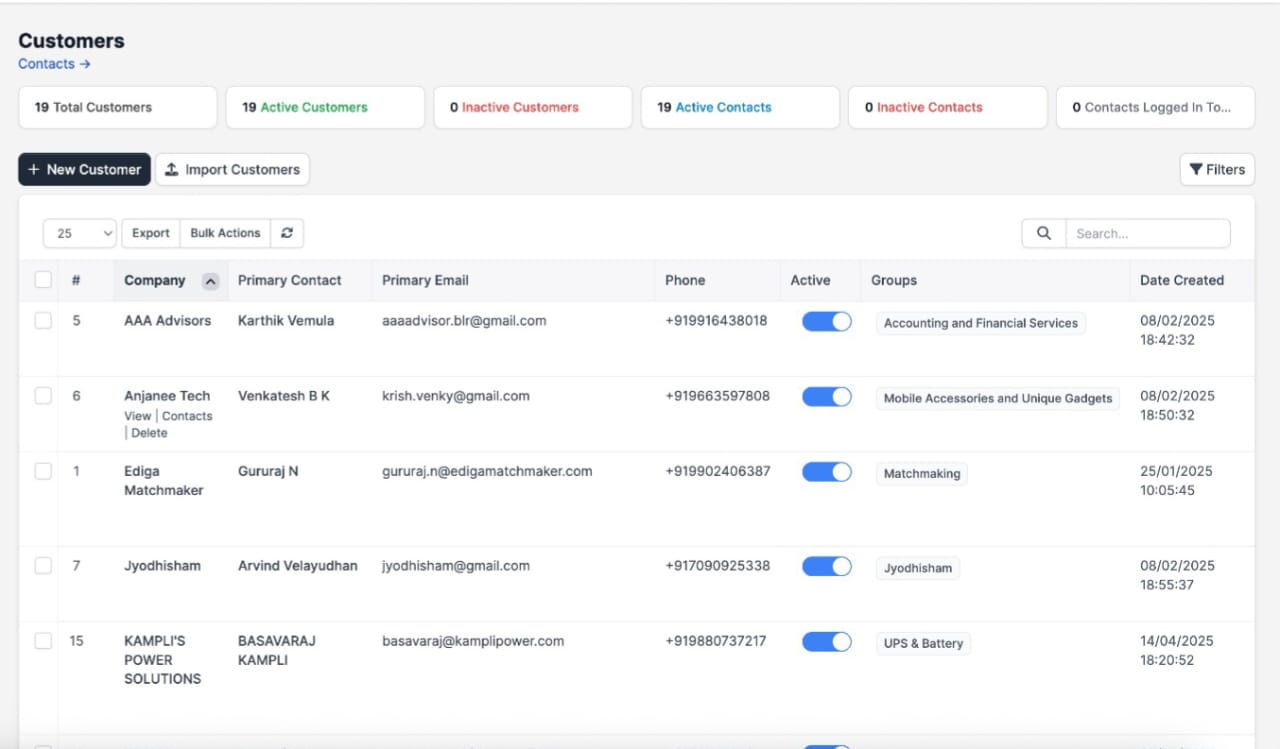Screen dimensions: 1280x749
Task: Click Delete link under Anjanee Tech
Action: 149,433
